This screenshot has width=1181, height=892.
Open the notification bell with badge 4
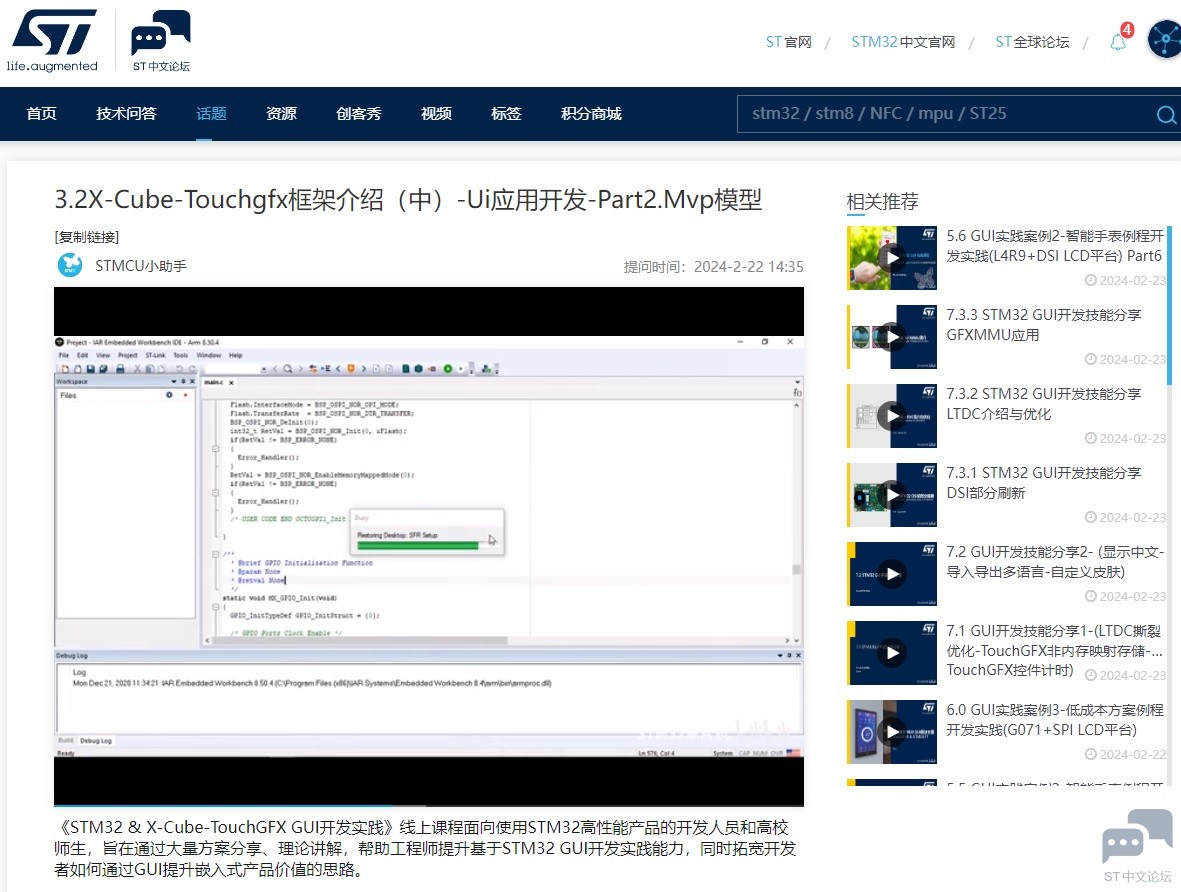pyautogui.click(x=1119, y=40)
